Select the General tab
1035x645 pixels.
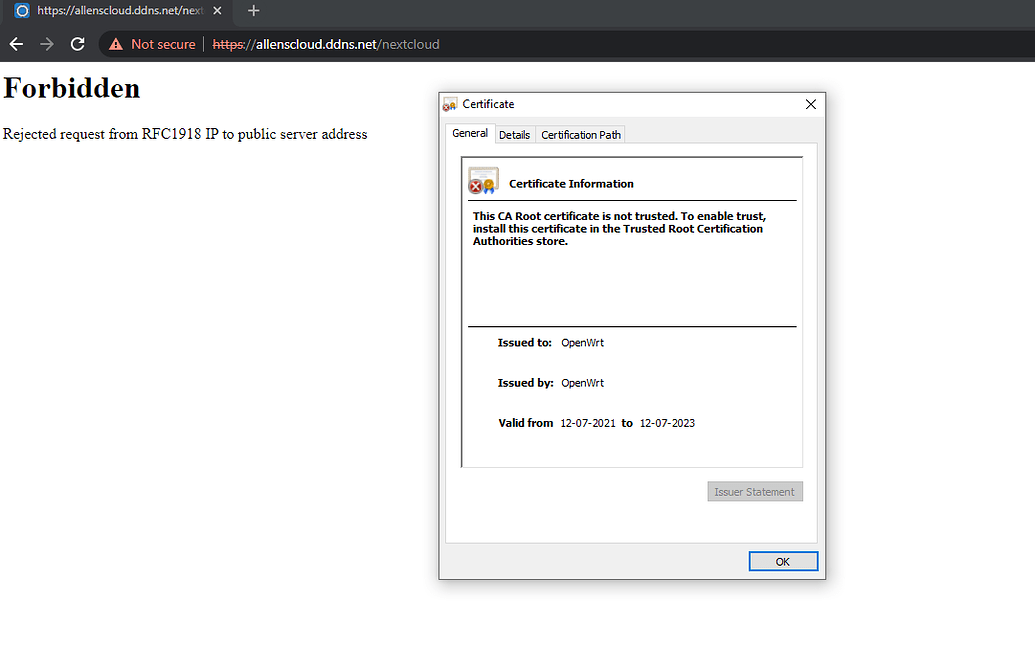(x=469, y=132)
